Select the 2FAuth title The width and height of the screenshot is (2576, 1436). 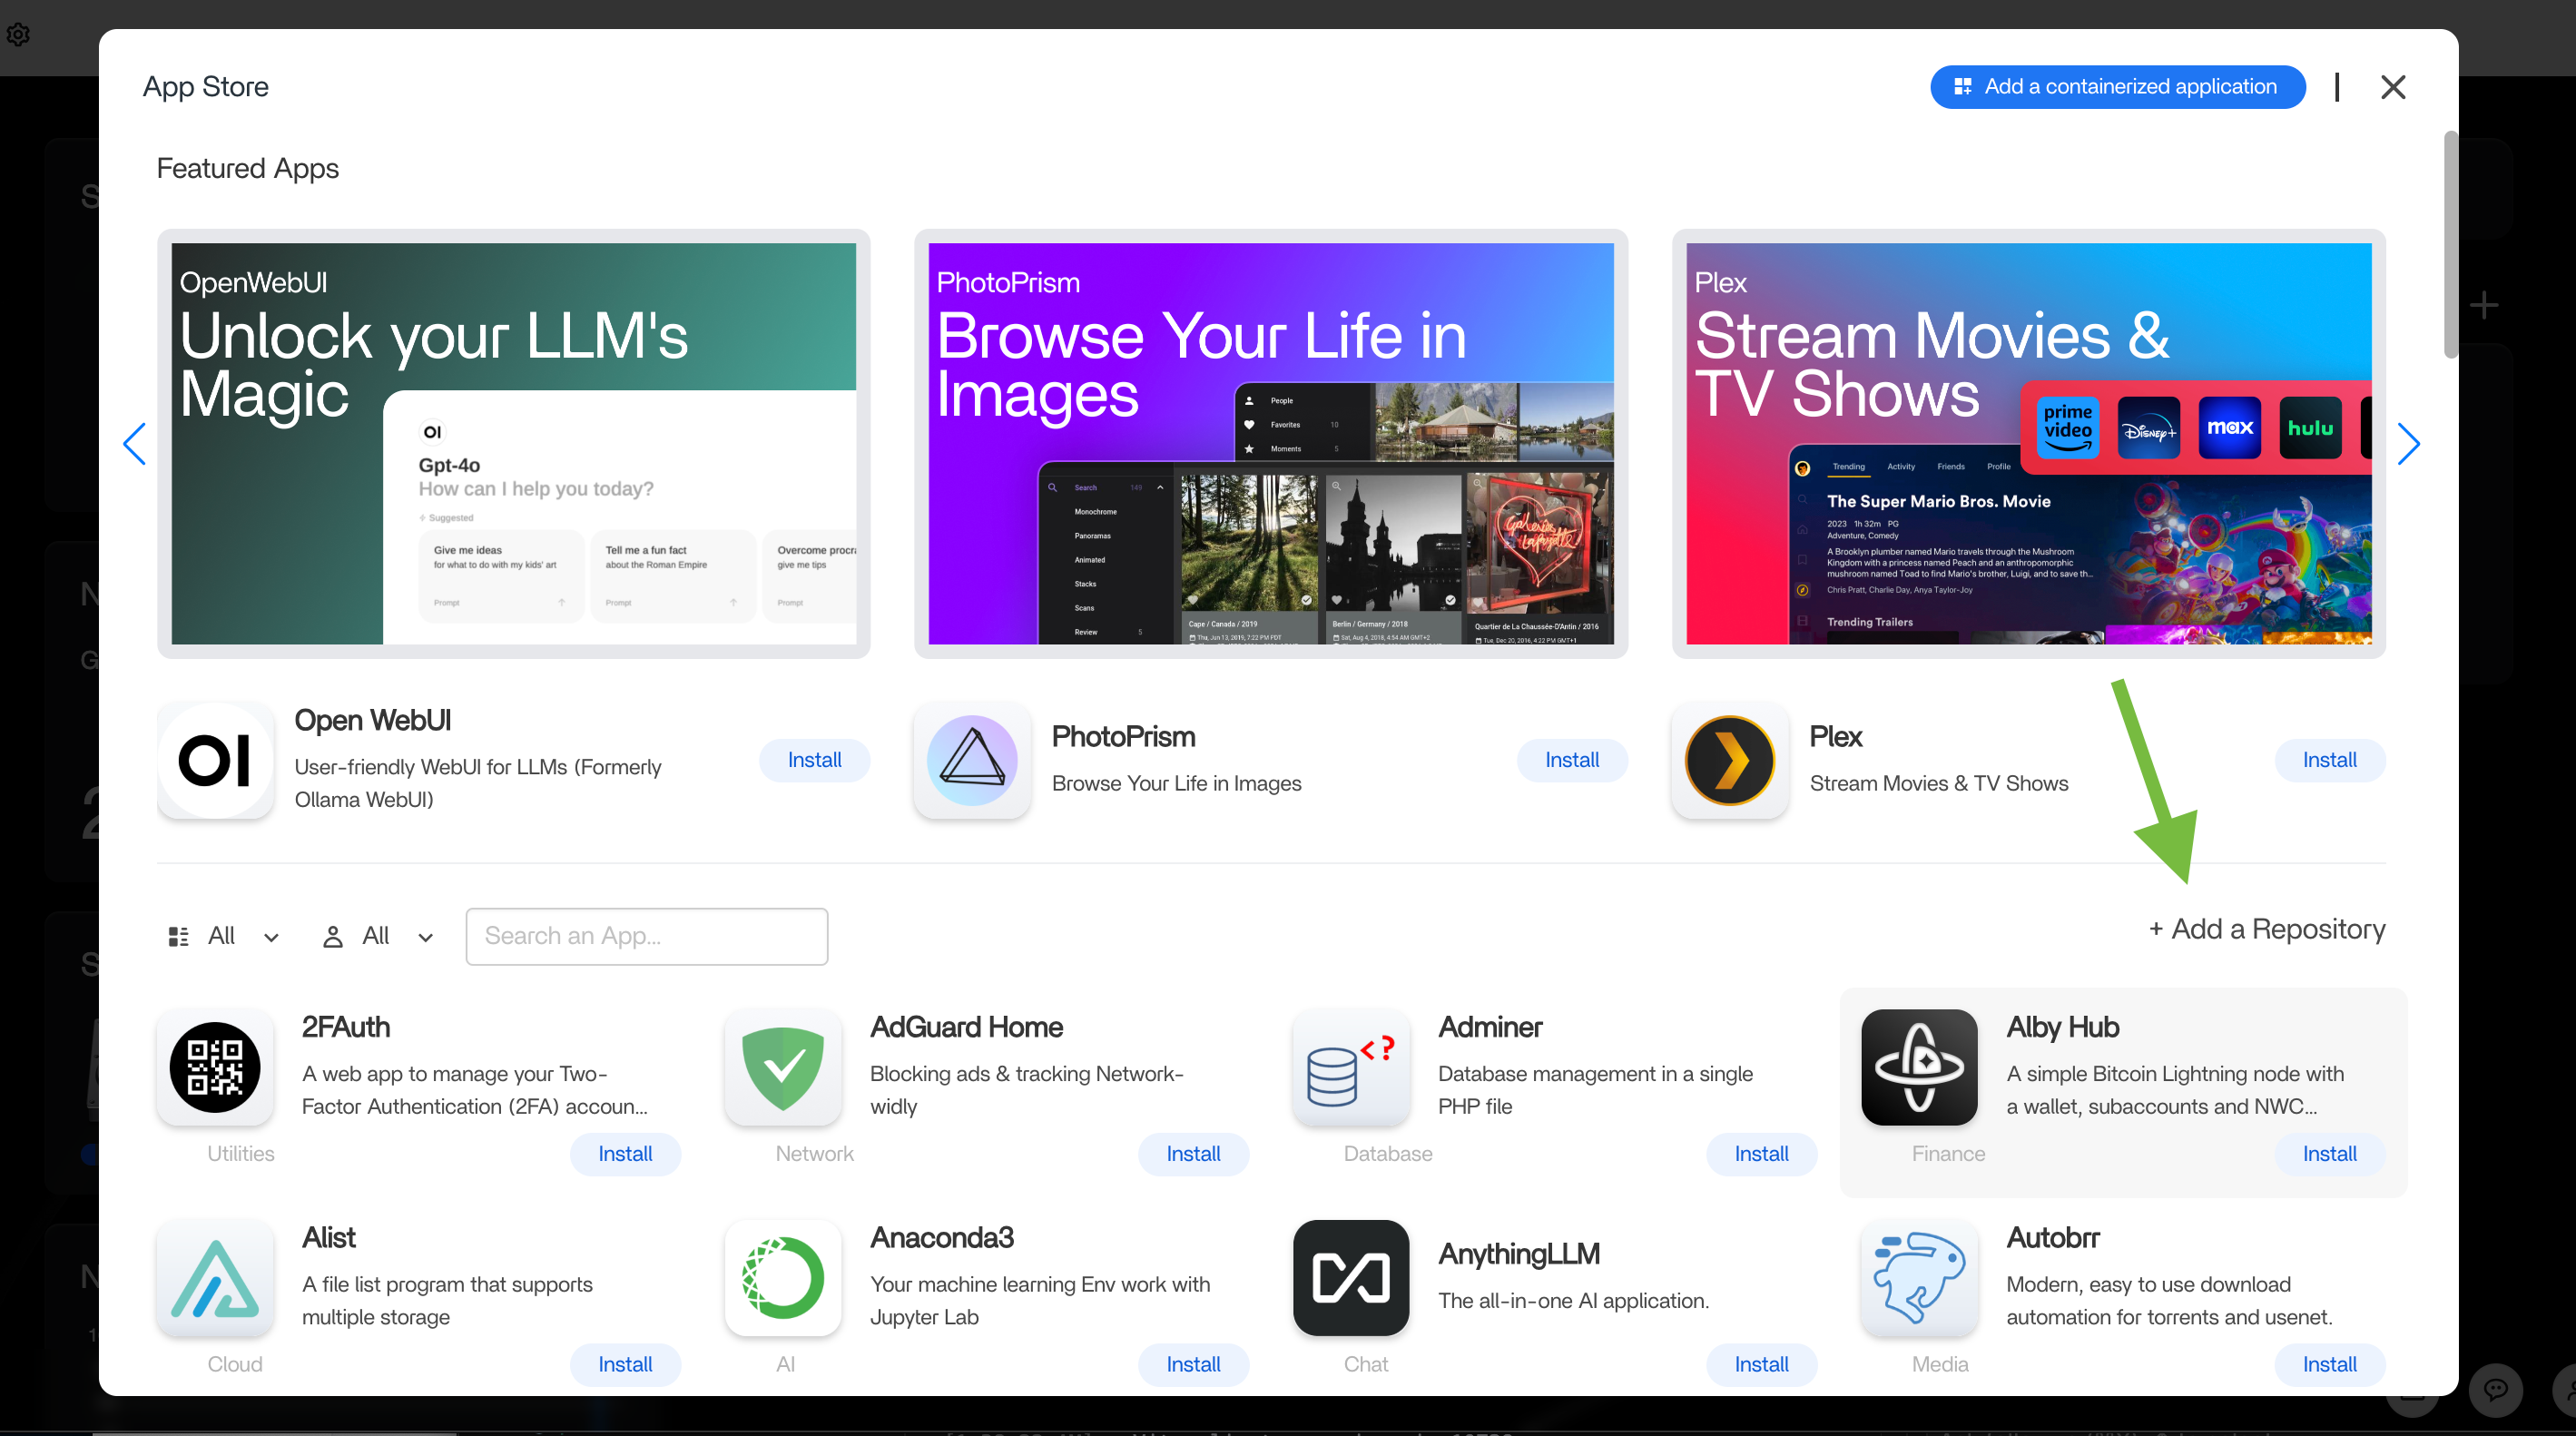pos(345,1027)
